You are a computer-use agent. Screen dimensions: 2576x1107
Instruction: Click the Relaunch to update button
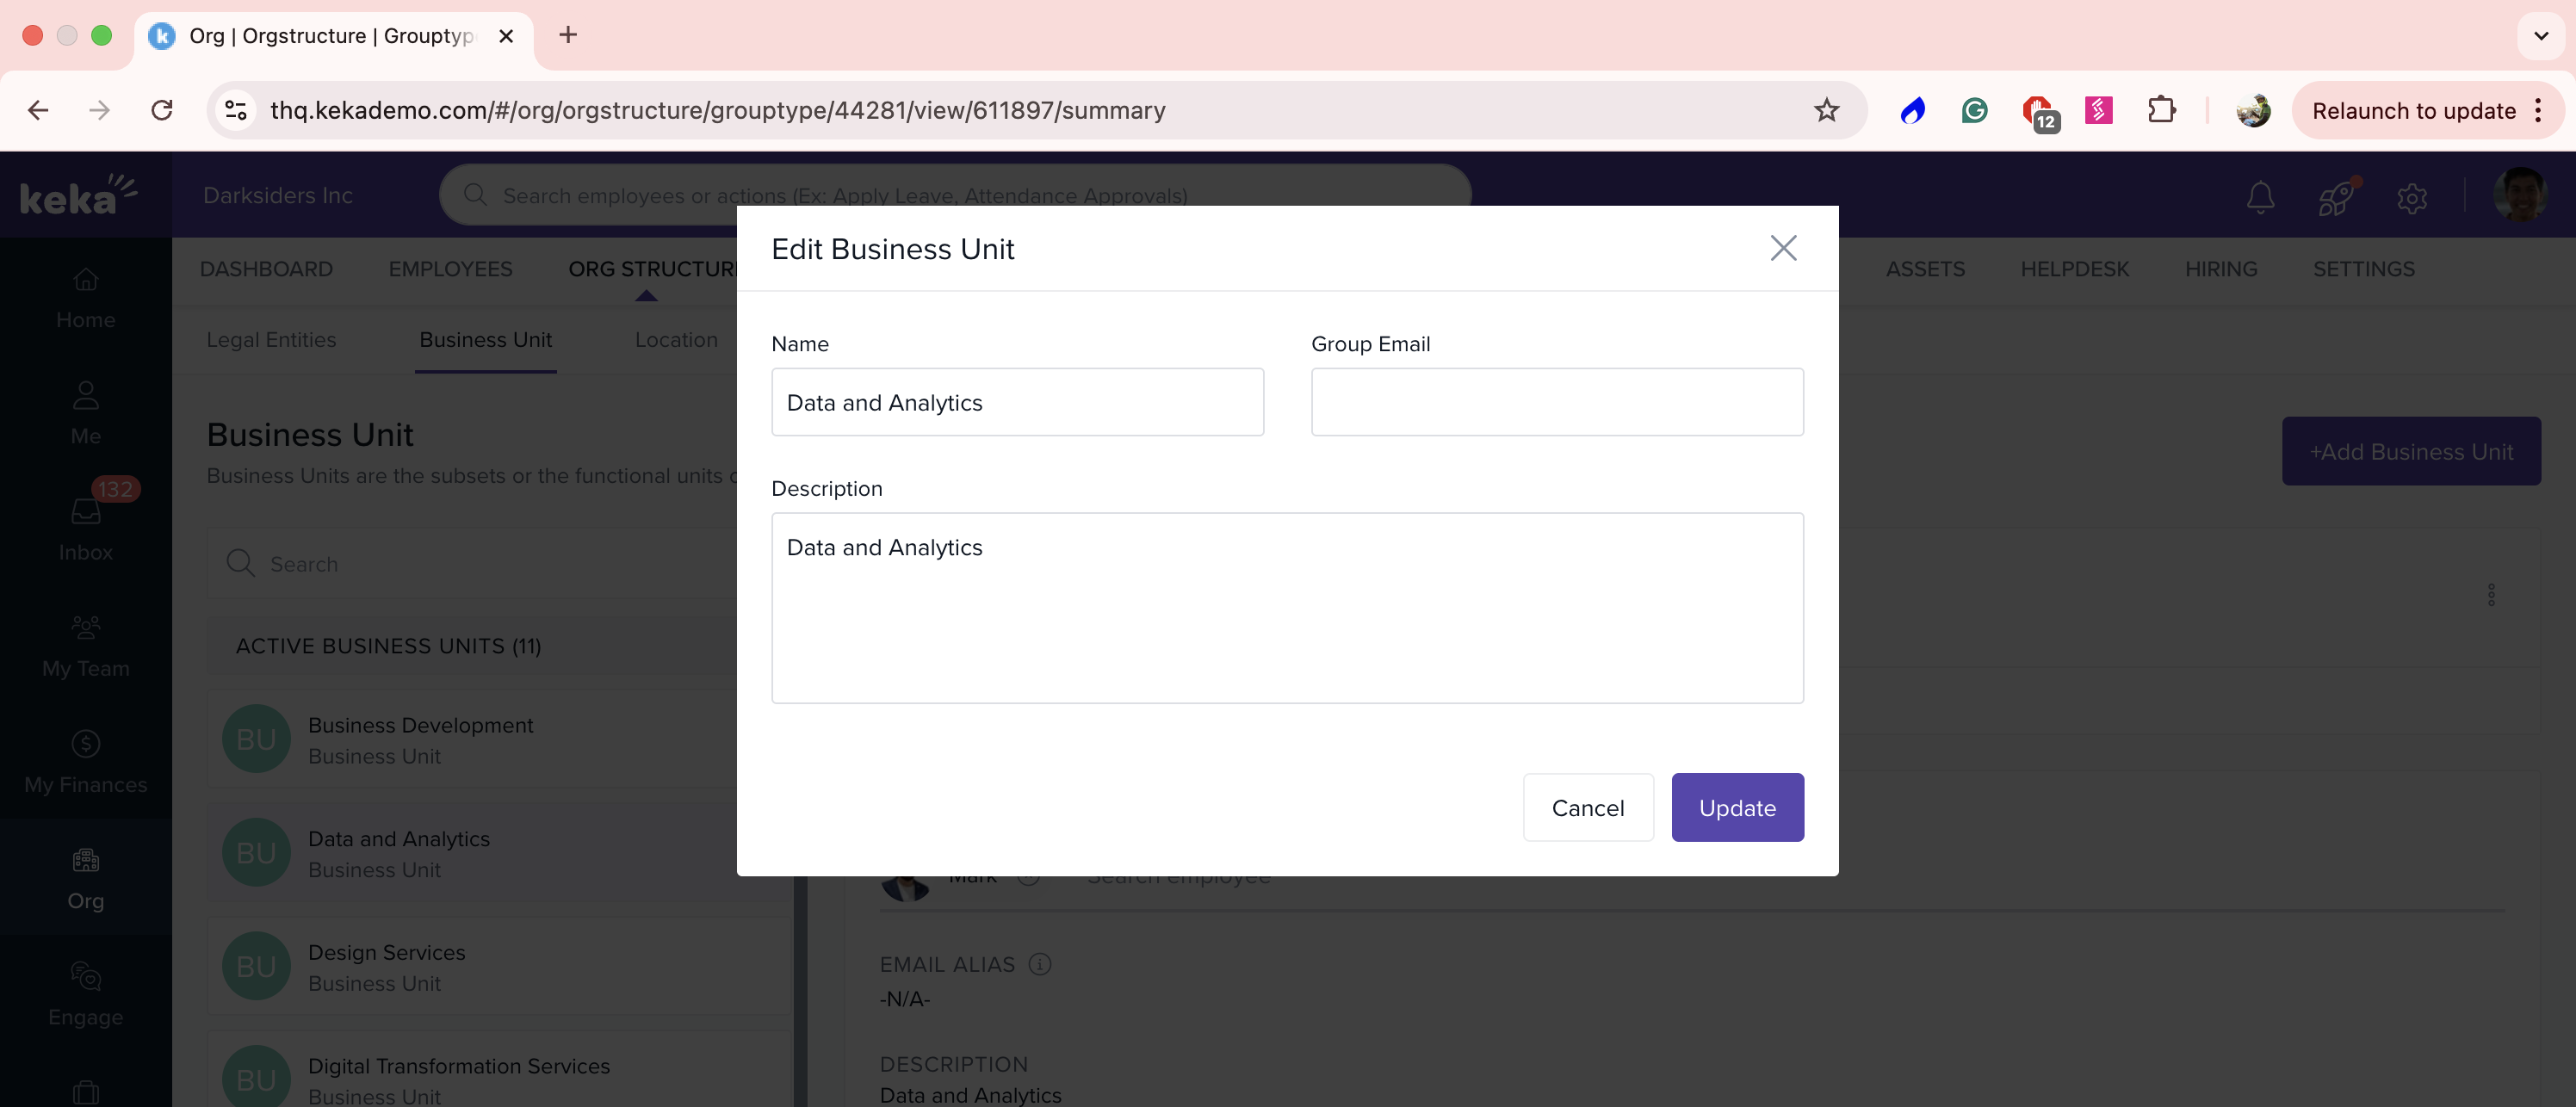pos(2413,111)
